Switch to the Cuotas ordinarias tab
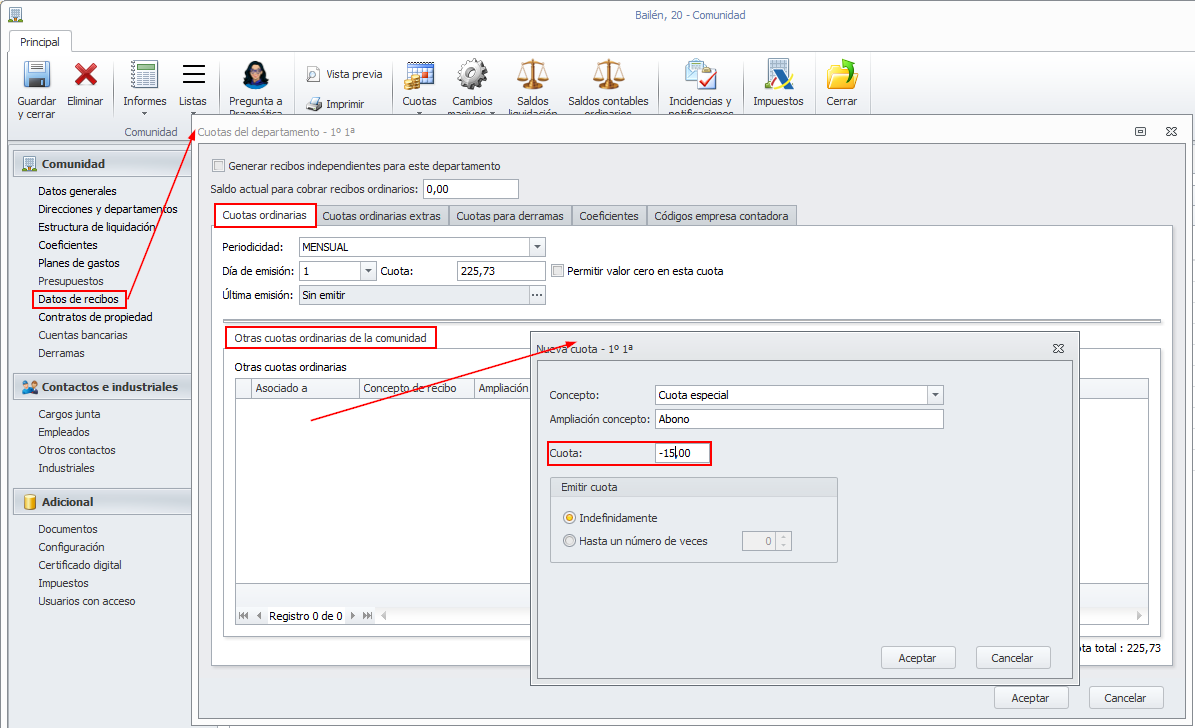Image resolution: width=1195 pixels, height=728 pixels. click(x=264, y=216)
